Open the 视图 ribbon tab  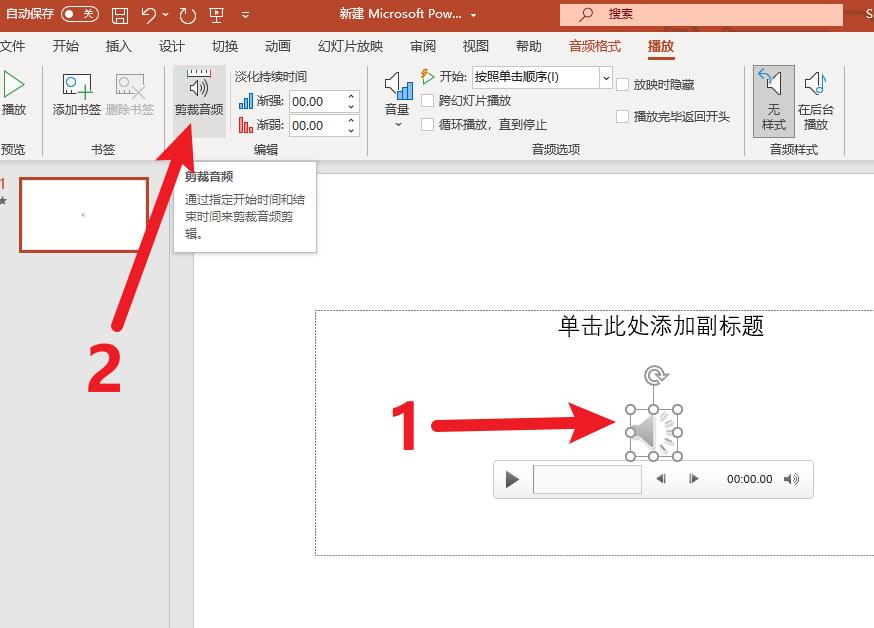(477, 45)
